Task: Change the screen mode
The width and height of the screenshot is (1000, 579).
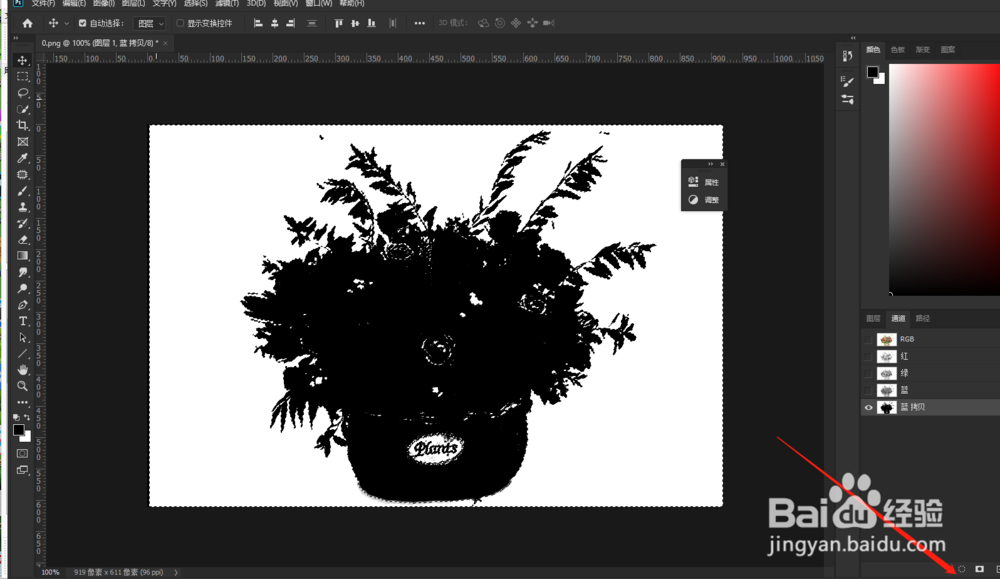Action: coord(22,470)
